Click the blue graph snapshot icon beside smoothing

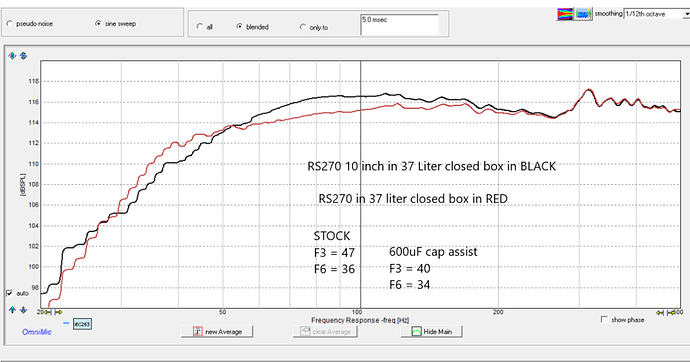click(x=584, y=14)
